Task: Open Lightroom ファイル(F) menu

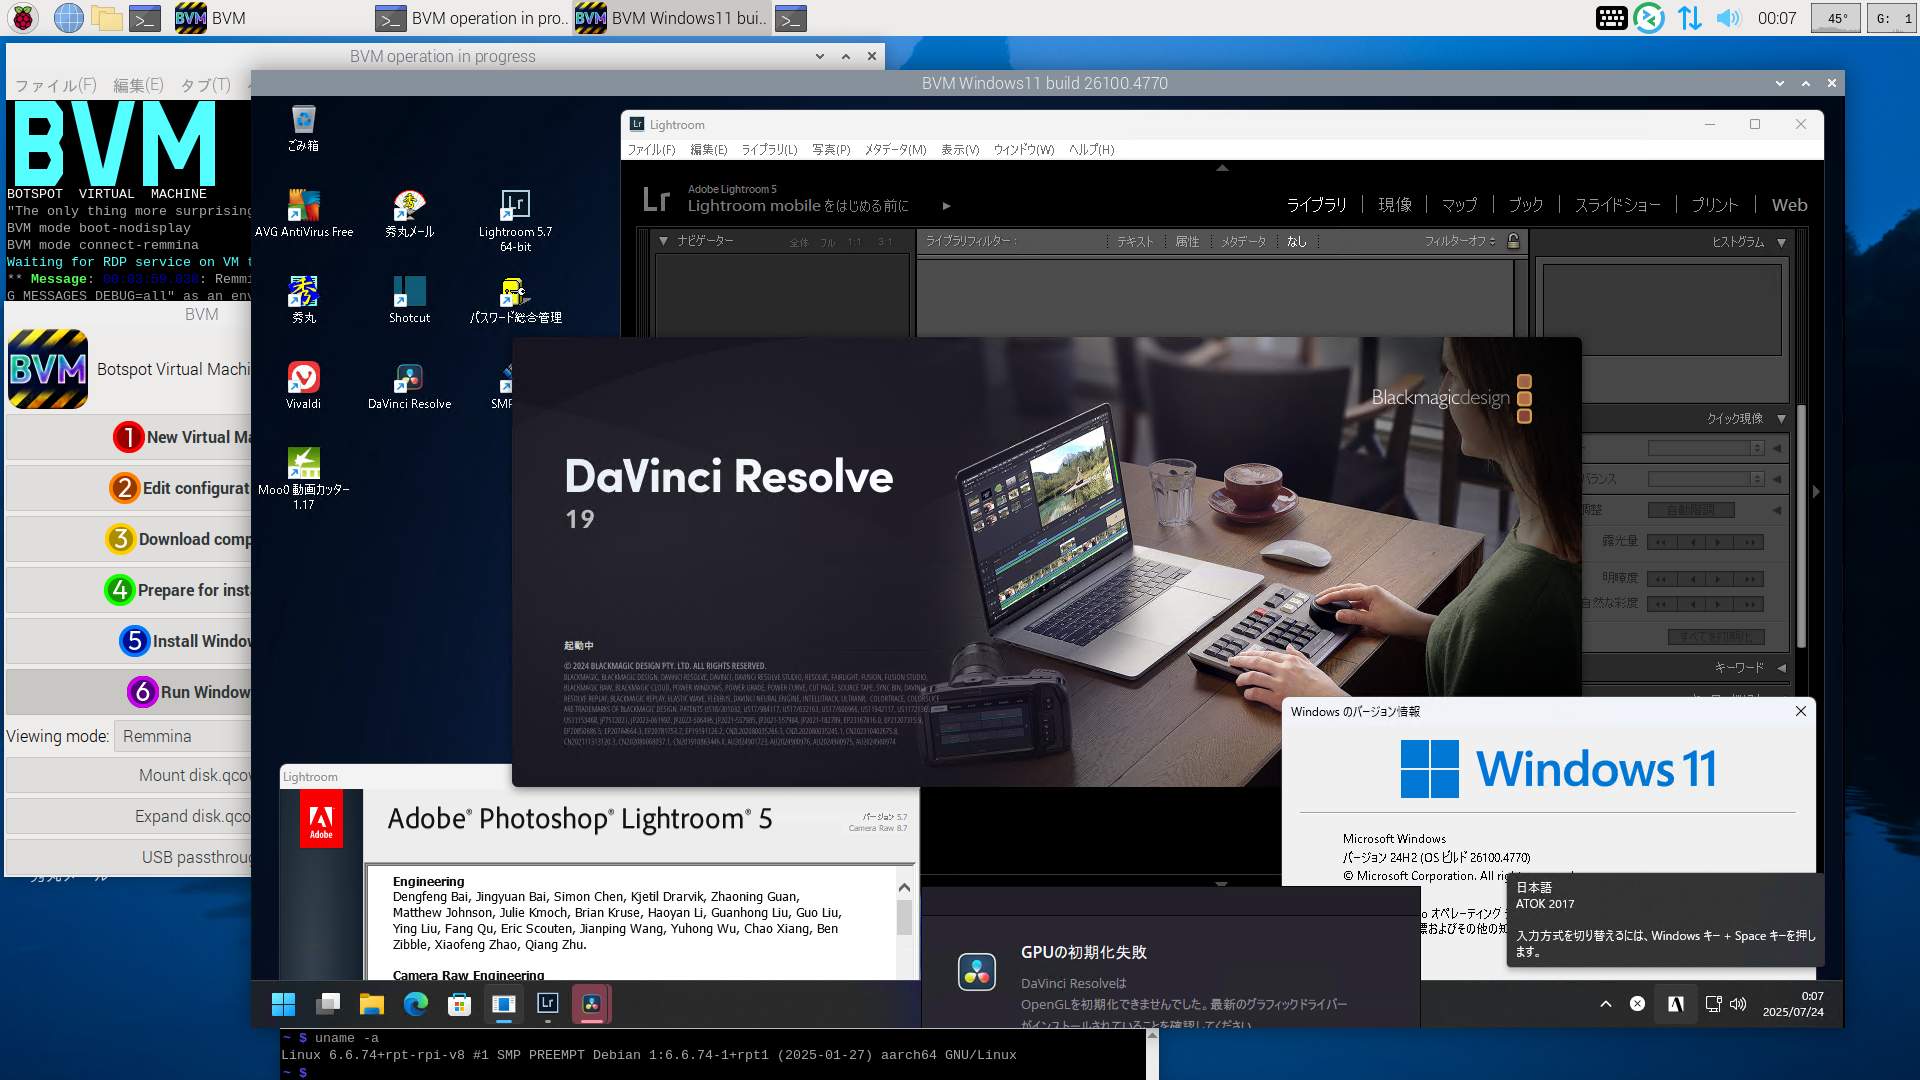Action: [651, 149]
